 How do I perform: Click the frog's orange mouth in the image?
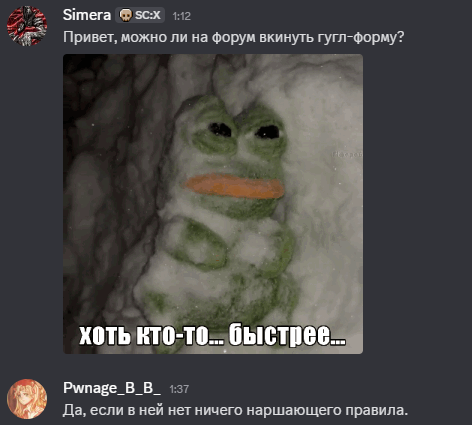pos(235,187)
